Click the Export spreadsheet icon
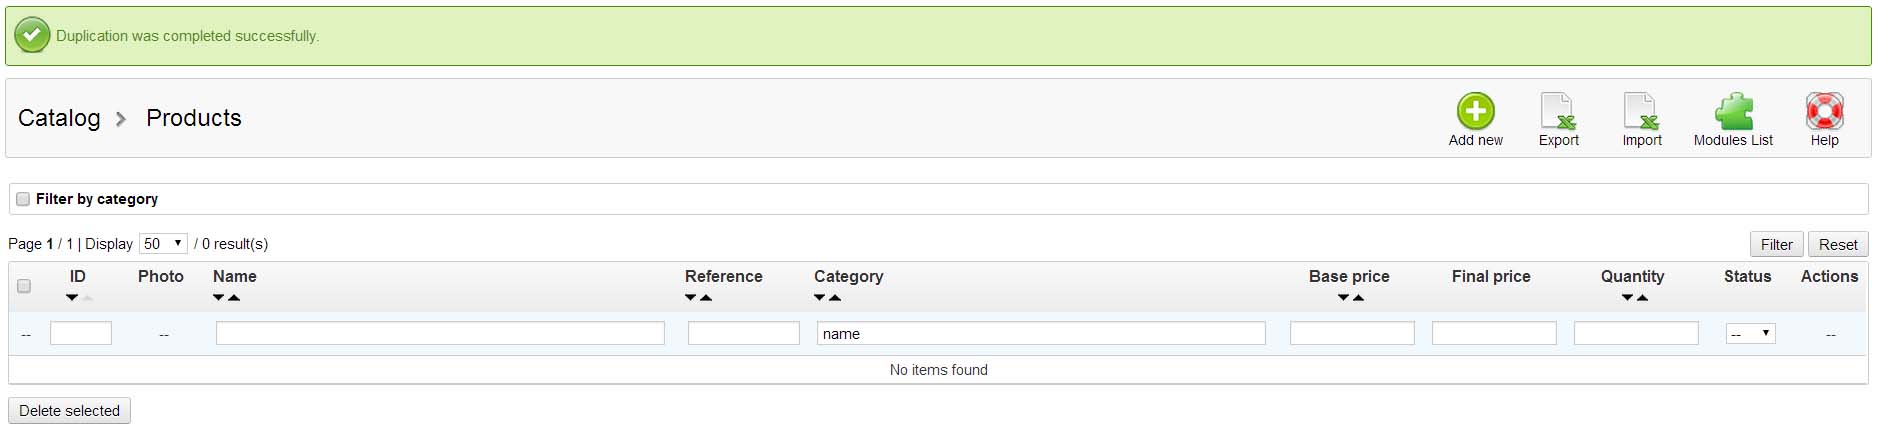1882x442 pixels. pyautogui.click(x=1558, y=112)
